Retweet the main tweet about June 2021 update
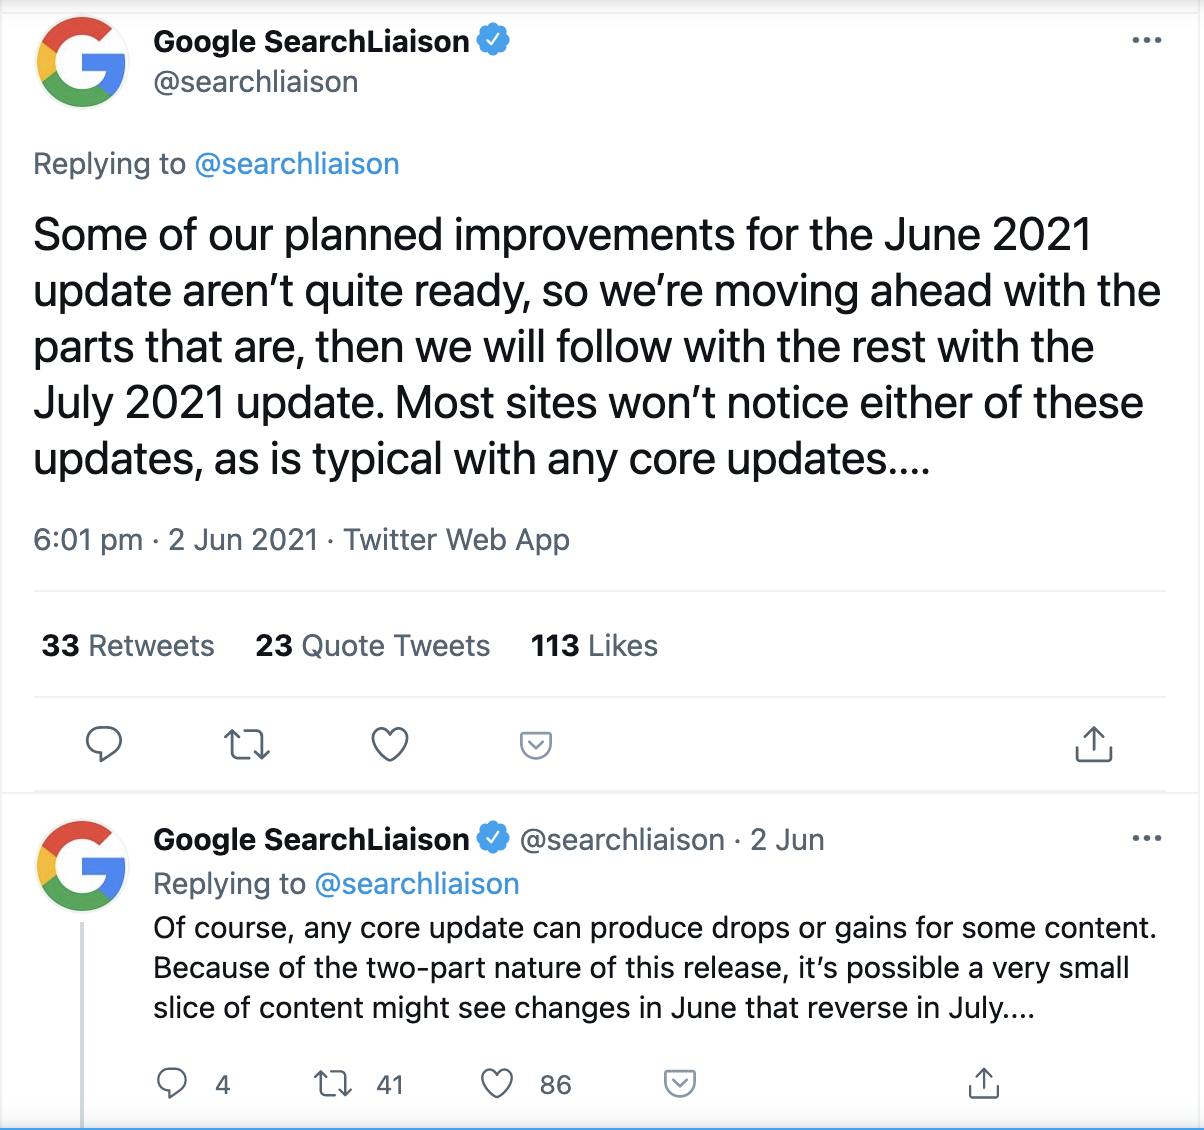 (x=247, y=745)
